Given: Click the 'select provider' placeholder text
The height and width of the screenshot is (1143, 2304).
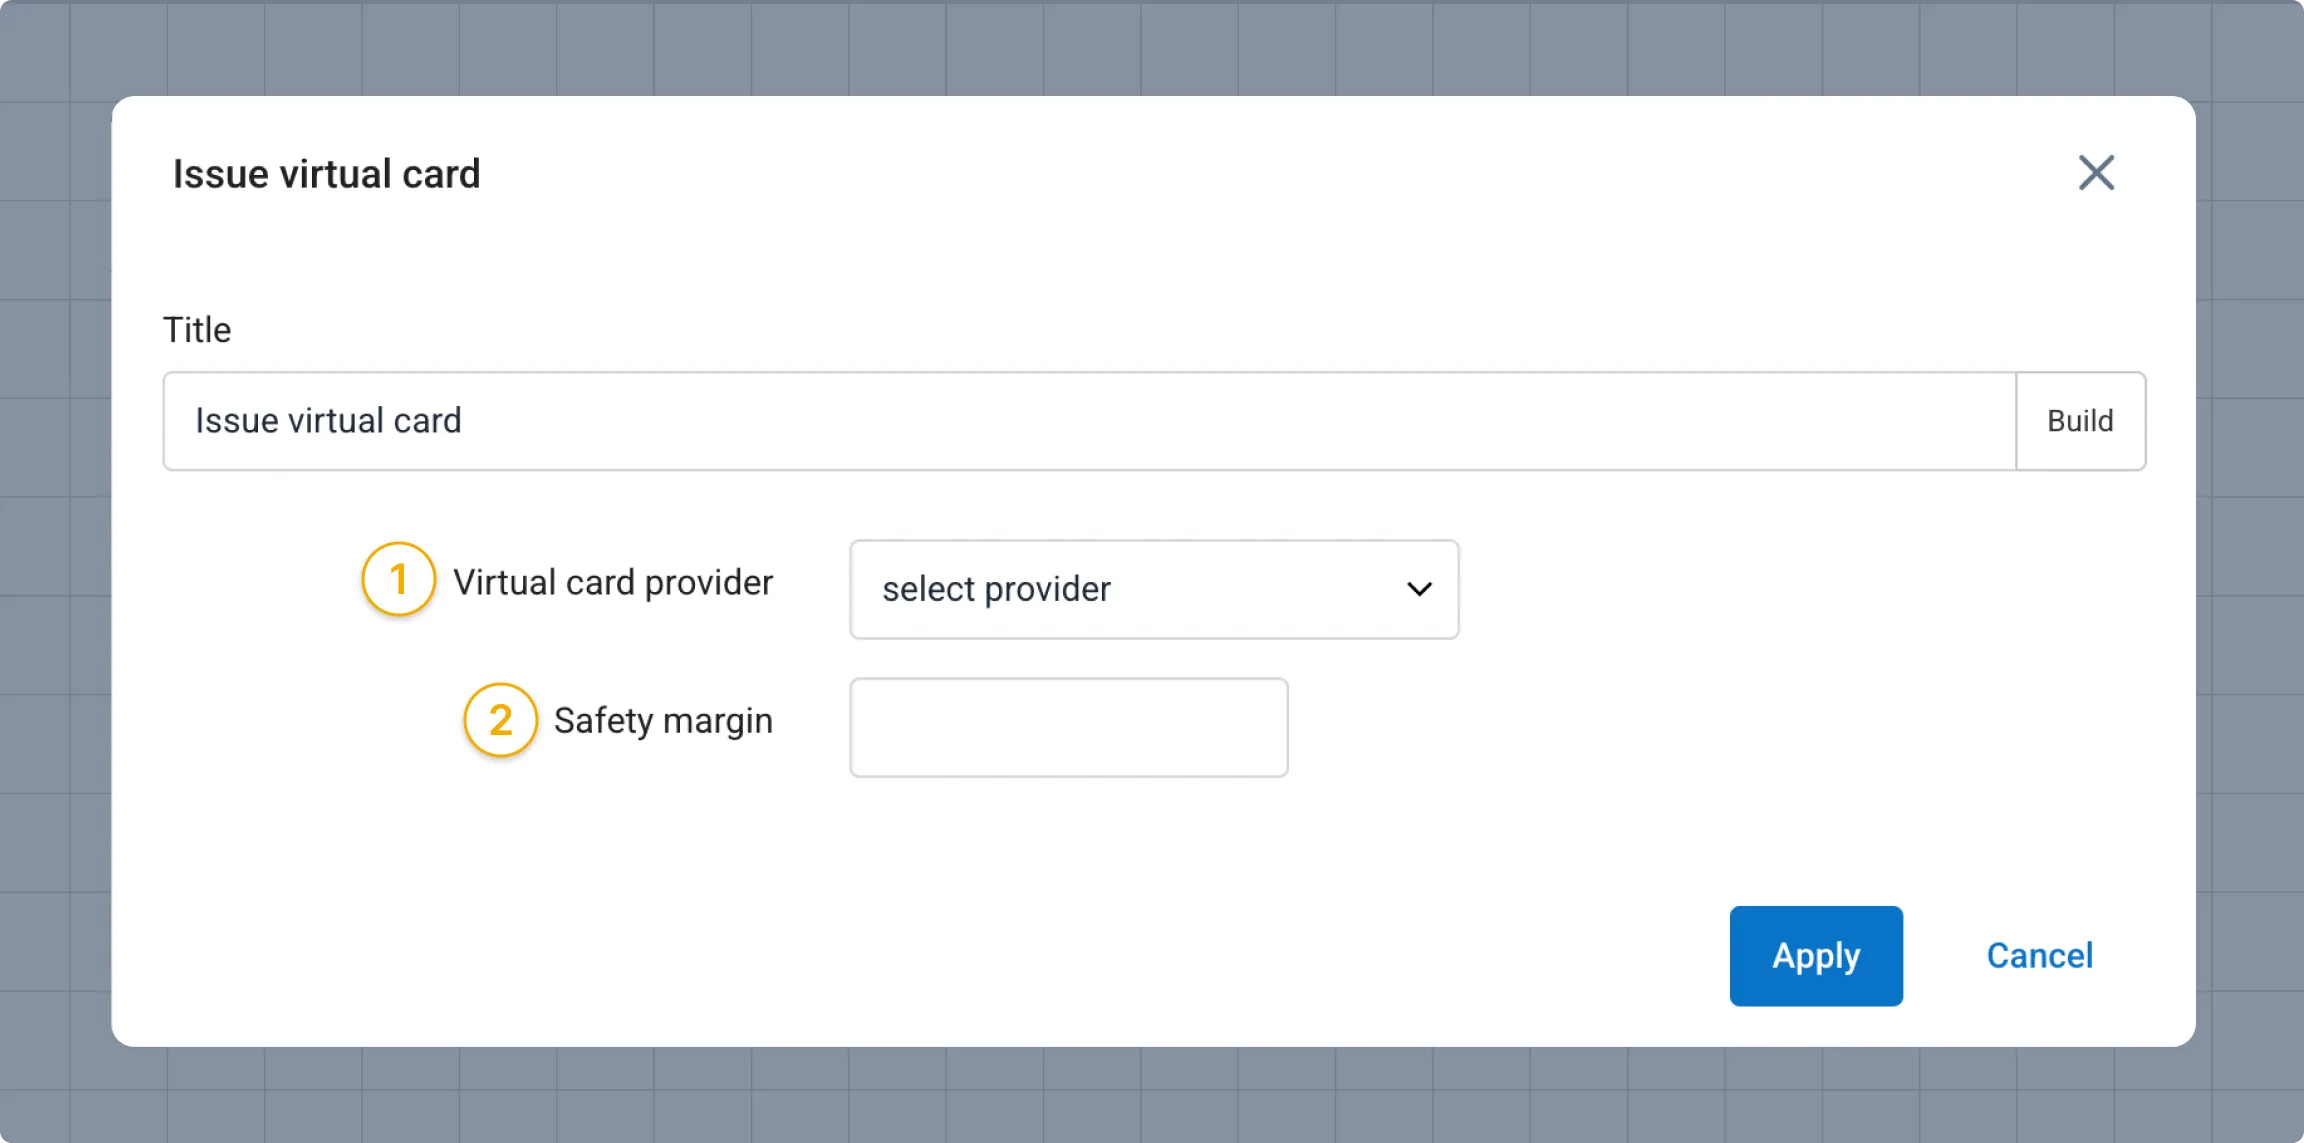Looking at the screenshot, I should pyautogui.click(x=996, y=589).
